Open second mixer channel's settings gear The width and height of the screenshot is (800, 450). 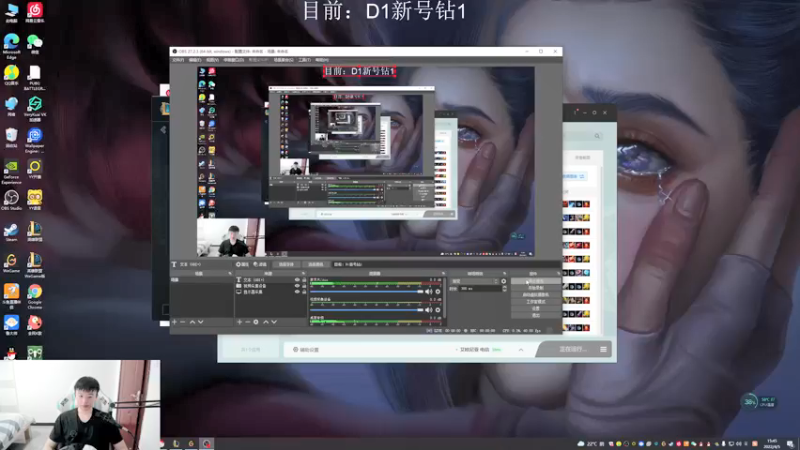tap(438, 310)
